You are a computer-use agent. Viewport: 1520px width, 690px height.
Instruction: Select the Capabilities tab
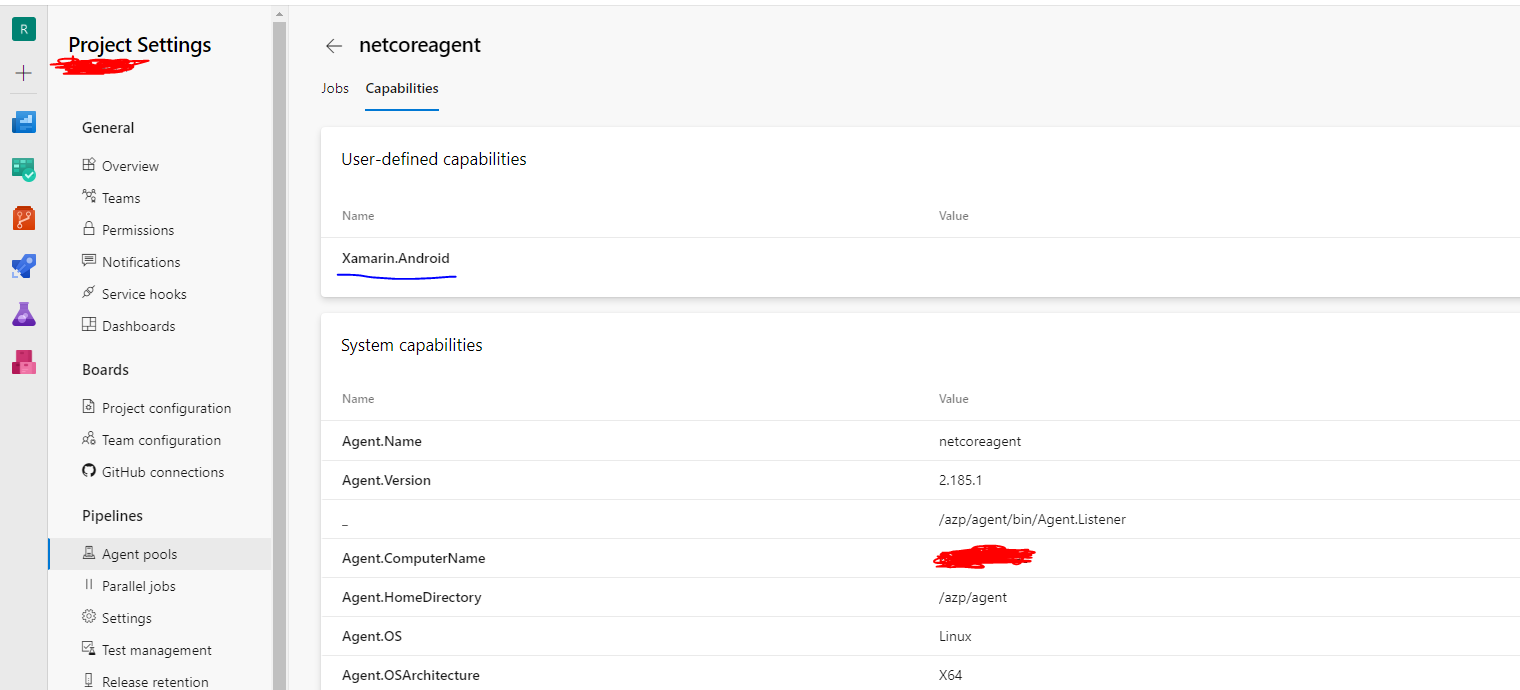402,88
